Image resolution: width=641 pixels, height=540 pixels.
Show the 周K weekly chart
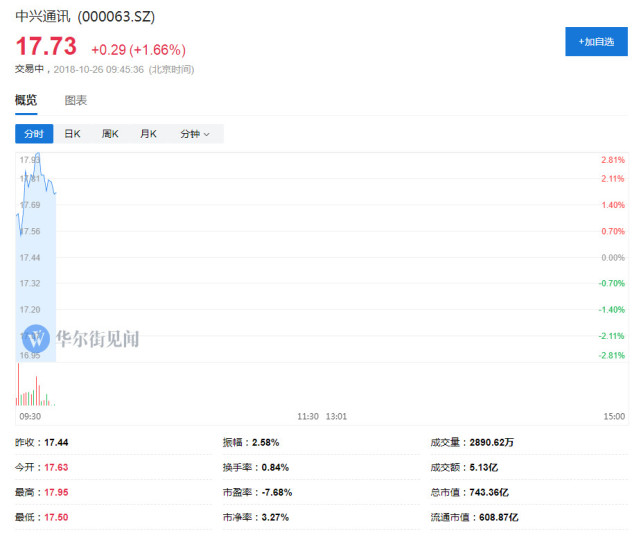pos(110,134)
